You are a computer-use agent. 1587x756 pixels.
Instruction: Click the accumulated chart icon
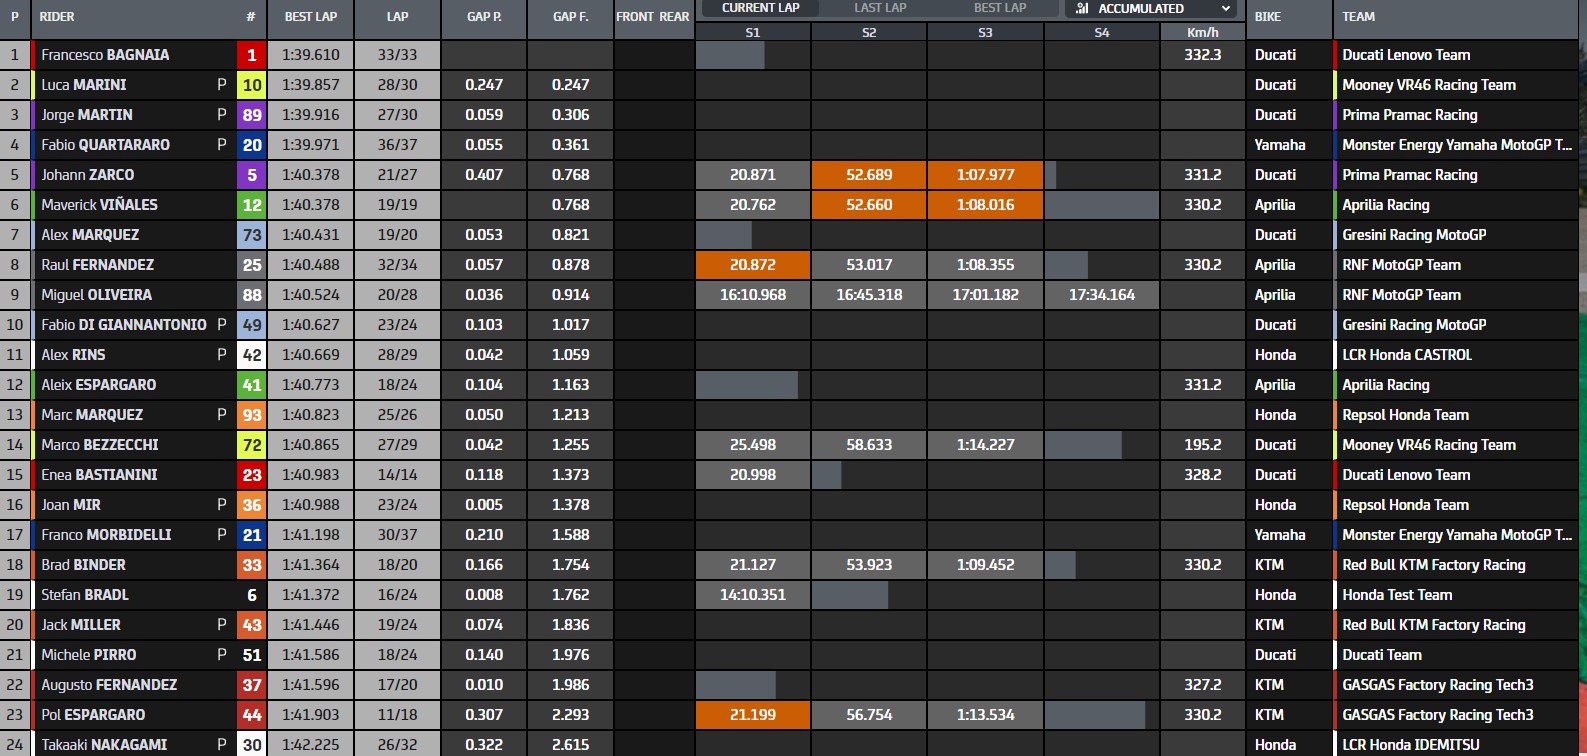coord(1082,8)
